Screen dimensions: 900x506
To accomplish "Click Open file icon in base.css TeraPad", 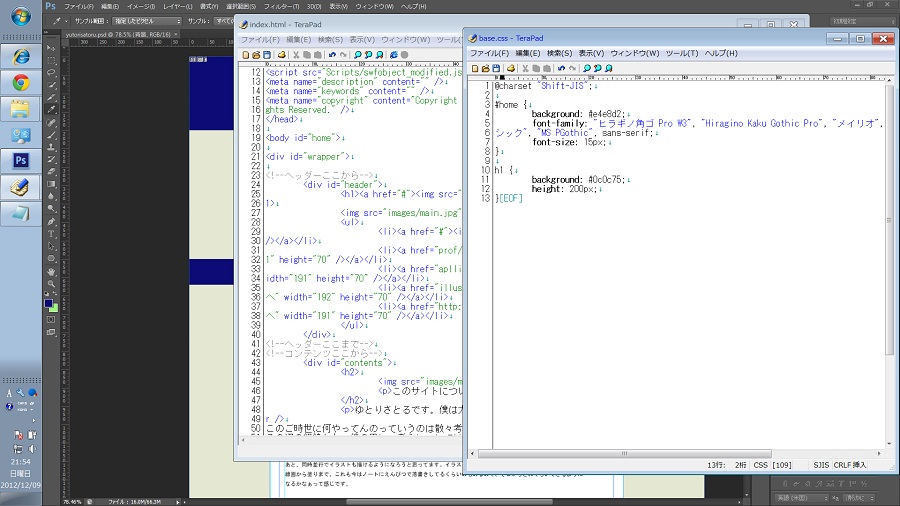I will (x=486, y=68).
